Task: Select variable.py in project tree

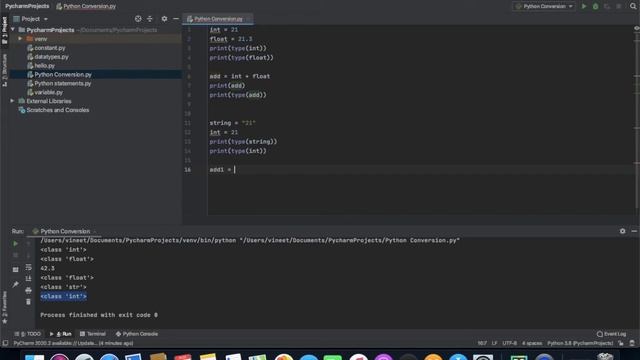Action: [x=49, y=92]
